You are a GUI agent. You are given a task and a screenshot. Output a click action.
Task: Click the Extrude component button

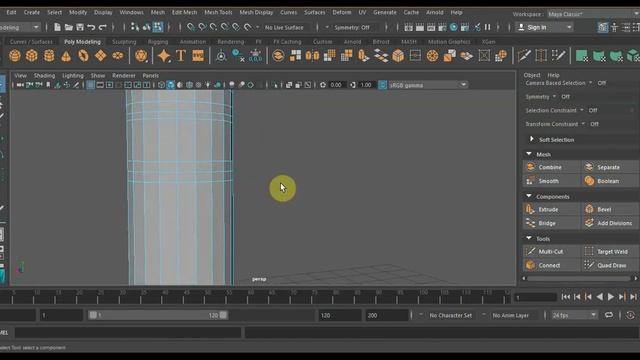click(x=551, y=209)
